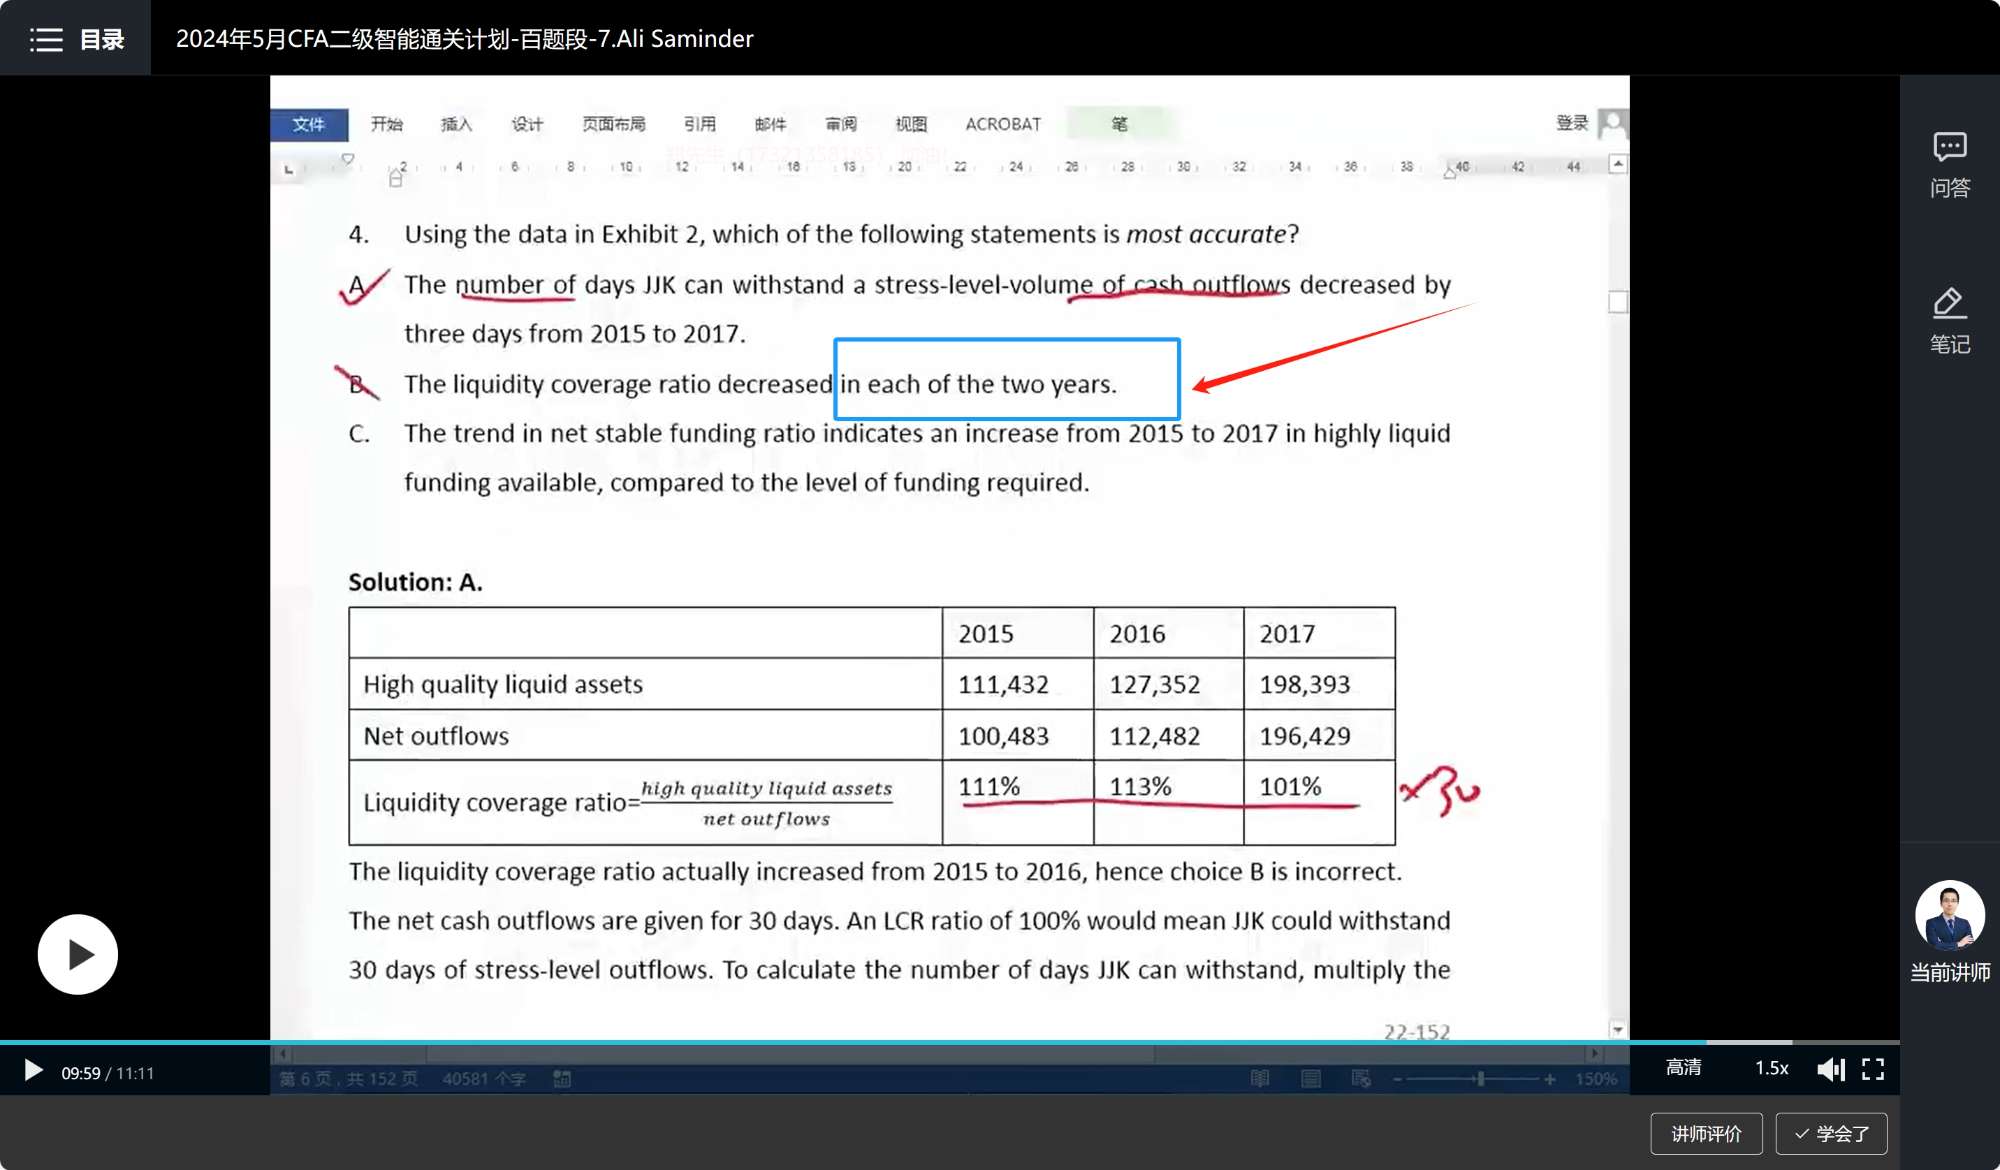Click the tab stop selector at ruler corner
The height and width of the screenshot is (1170, 2000).
click(289, 168)
